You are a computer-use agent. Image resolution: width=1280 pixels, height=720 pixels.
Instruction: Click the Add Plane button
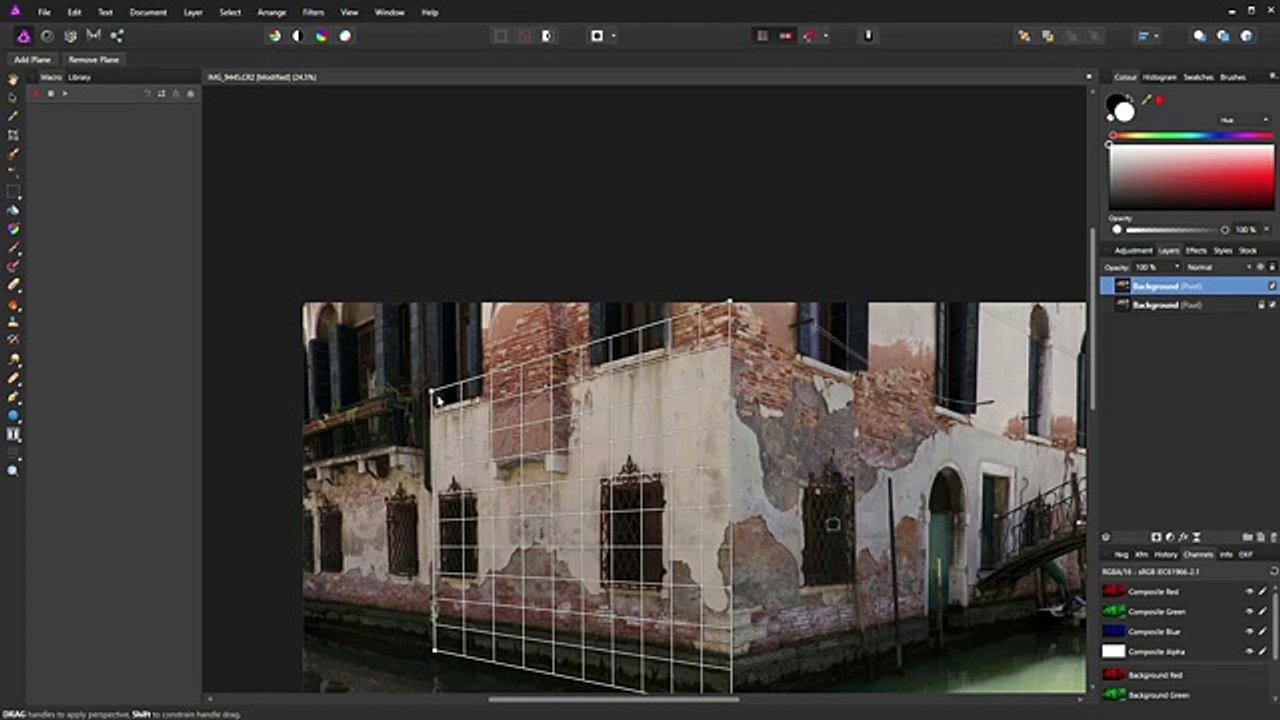(32, 60)
